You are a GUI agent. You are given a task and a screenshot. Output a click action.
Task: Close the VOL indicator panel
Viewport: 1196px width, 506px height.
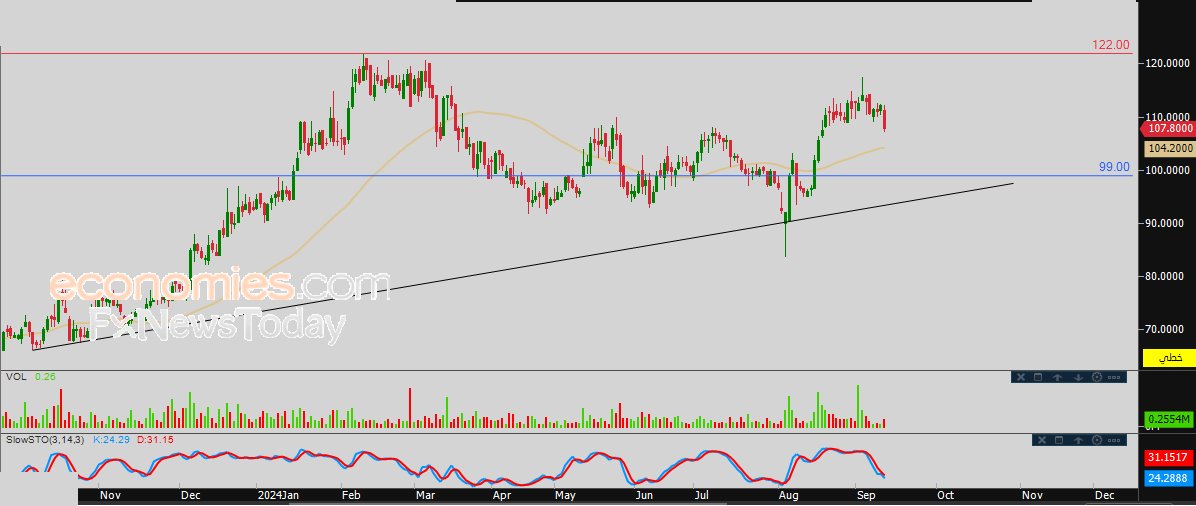(1020, 377)
